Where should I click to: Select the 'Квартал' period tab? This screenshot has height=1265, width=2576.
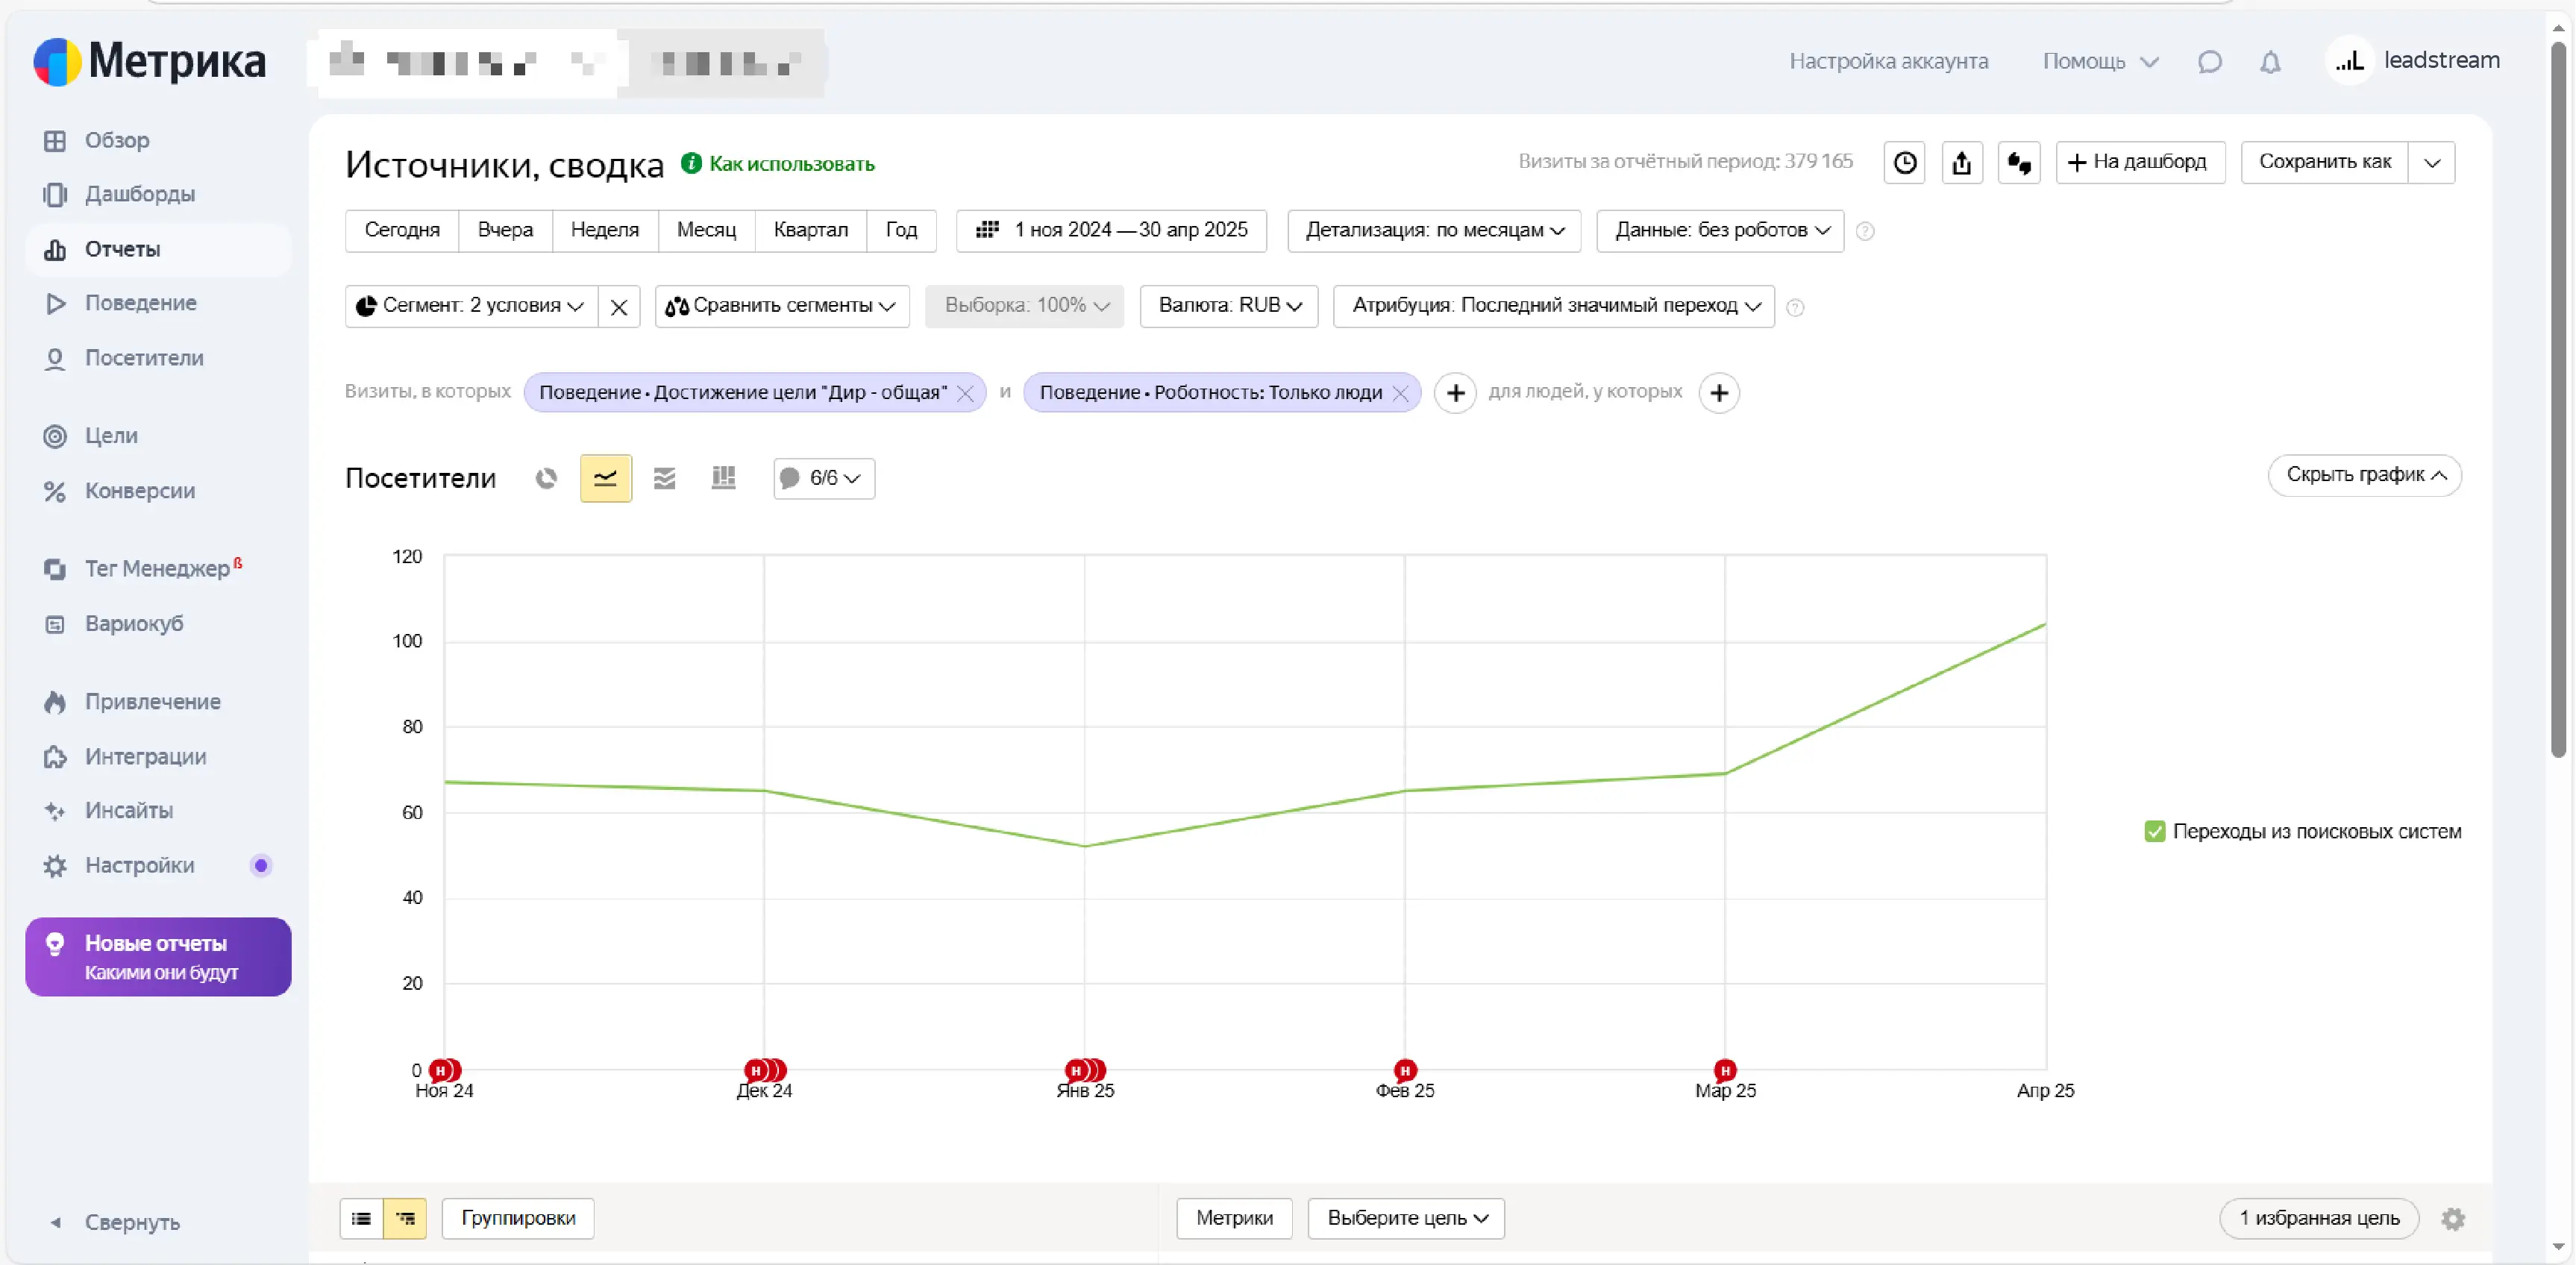[810, 230]
